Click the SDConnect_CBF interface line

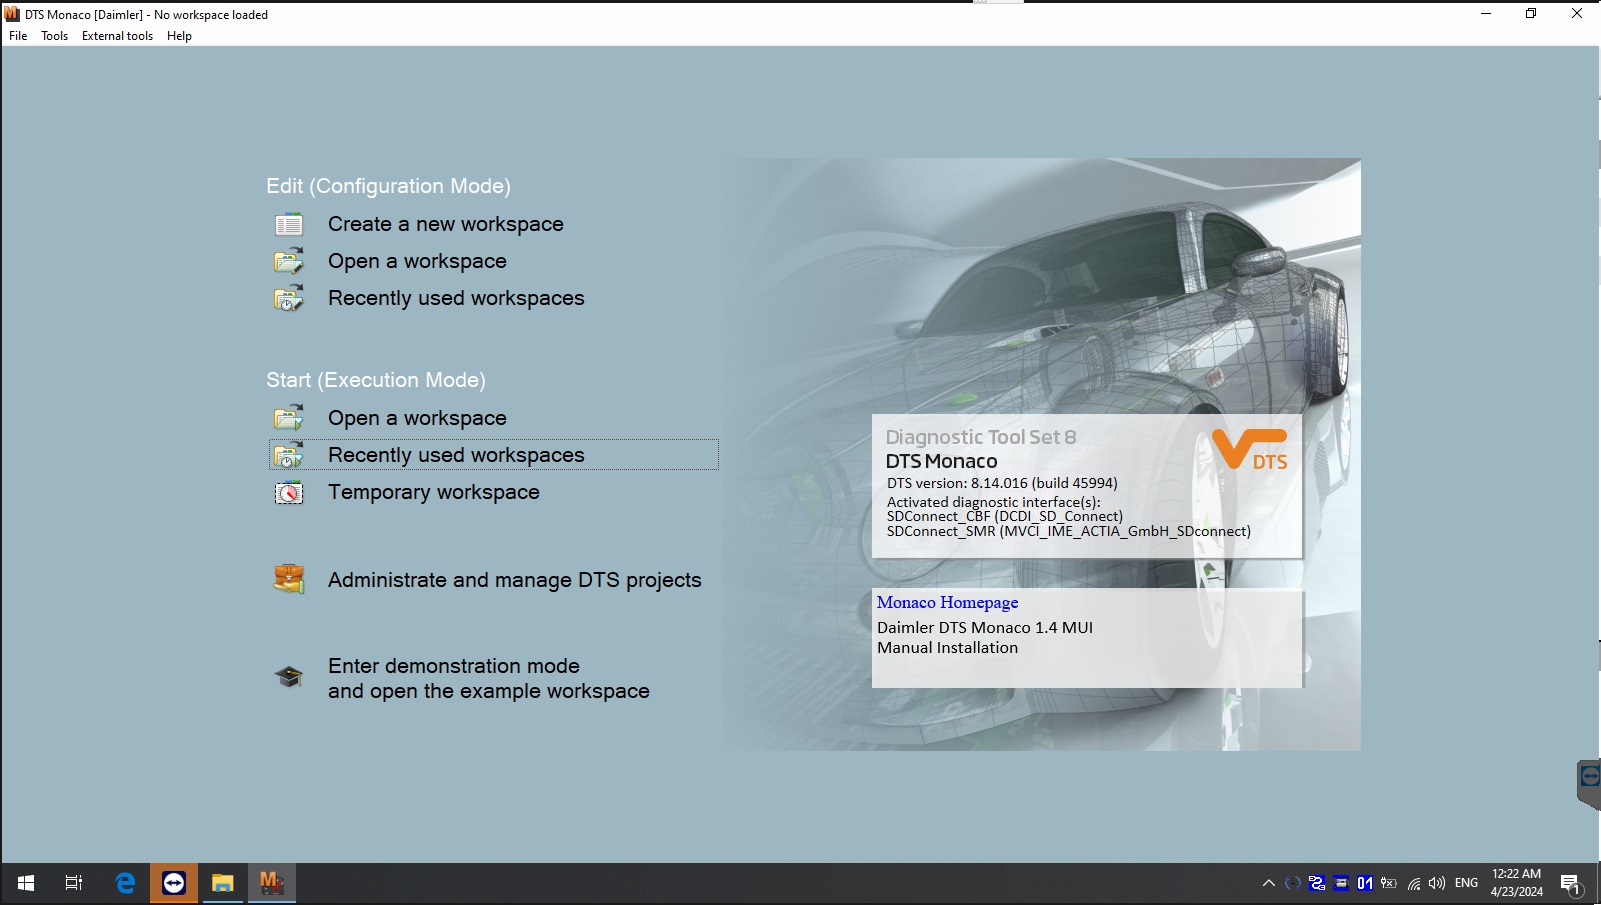coord(1005,517)
